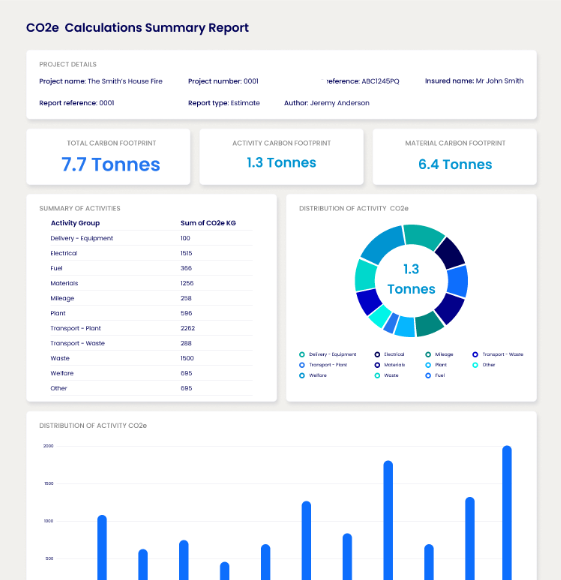Select the 'Materials' table row name

pos(64,283)
